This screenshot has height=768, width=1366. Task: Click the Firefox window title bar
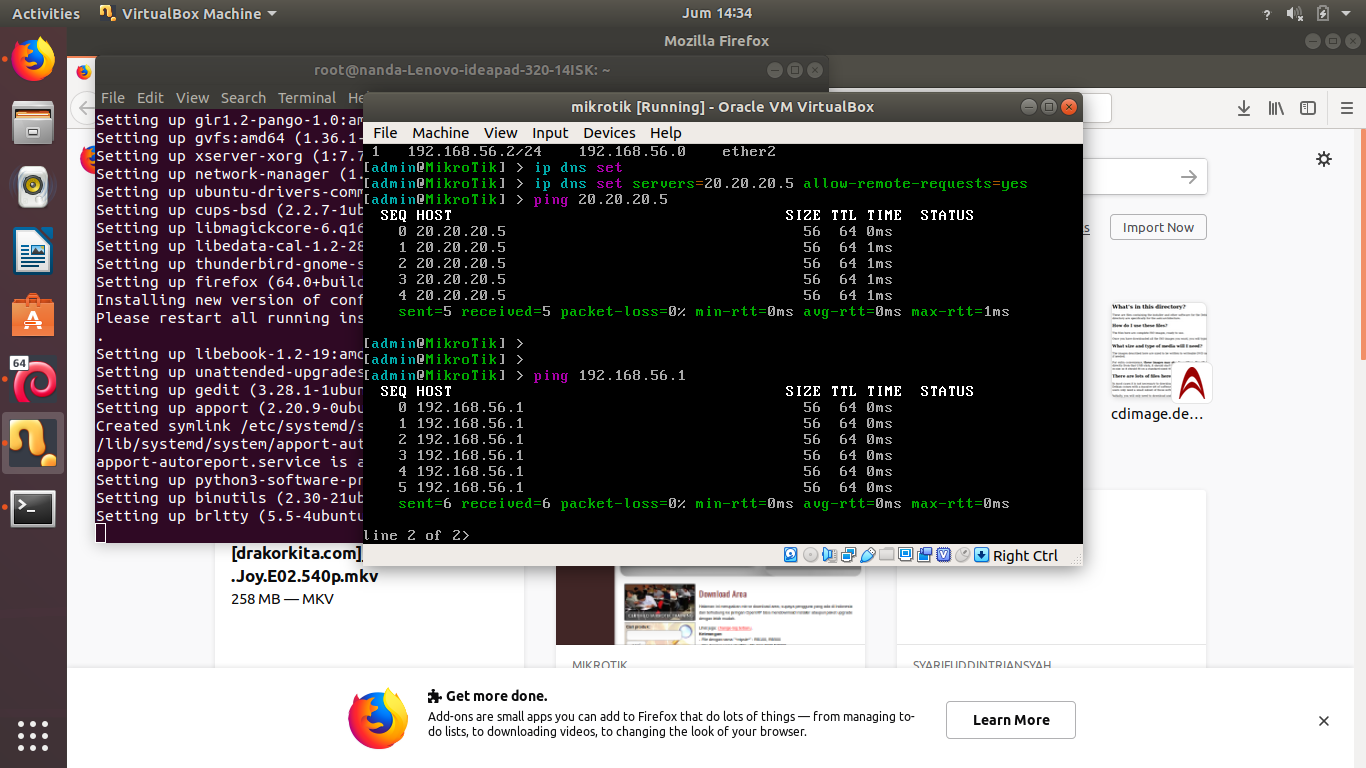tap(716, 41)
